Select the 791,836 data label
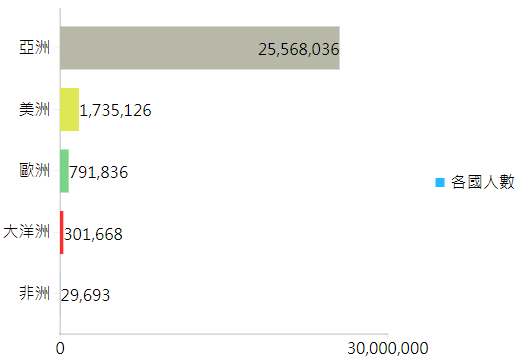This screenshot has width=518, height=363. click(x=99, y=172)
